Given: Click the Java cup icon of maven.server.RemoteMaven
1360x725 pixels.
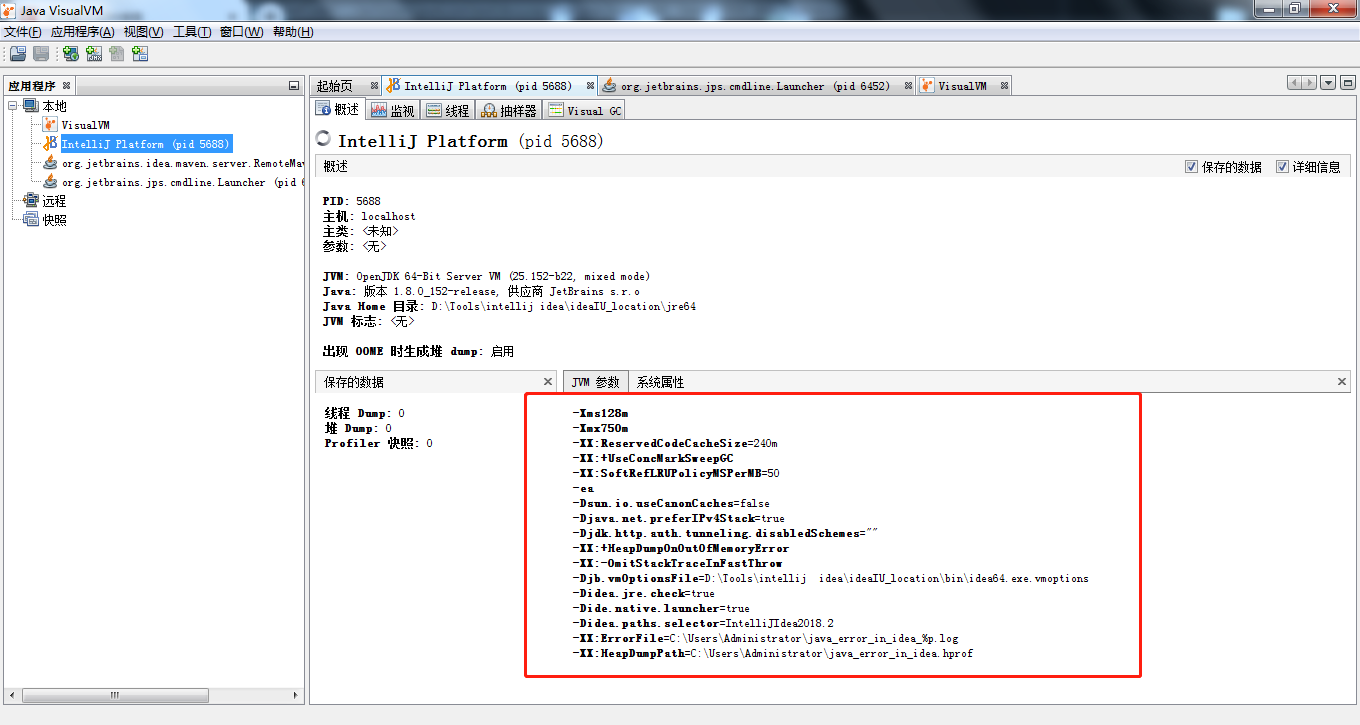Looking at the screenshot, I should click(50, 163).
